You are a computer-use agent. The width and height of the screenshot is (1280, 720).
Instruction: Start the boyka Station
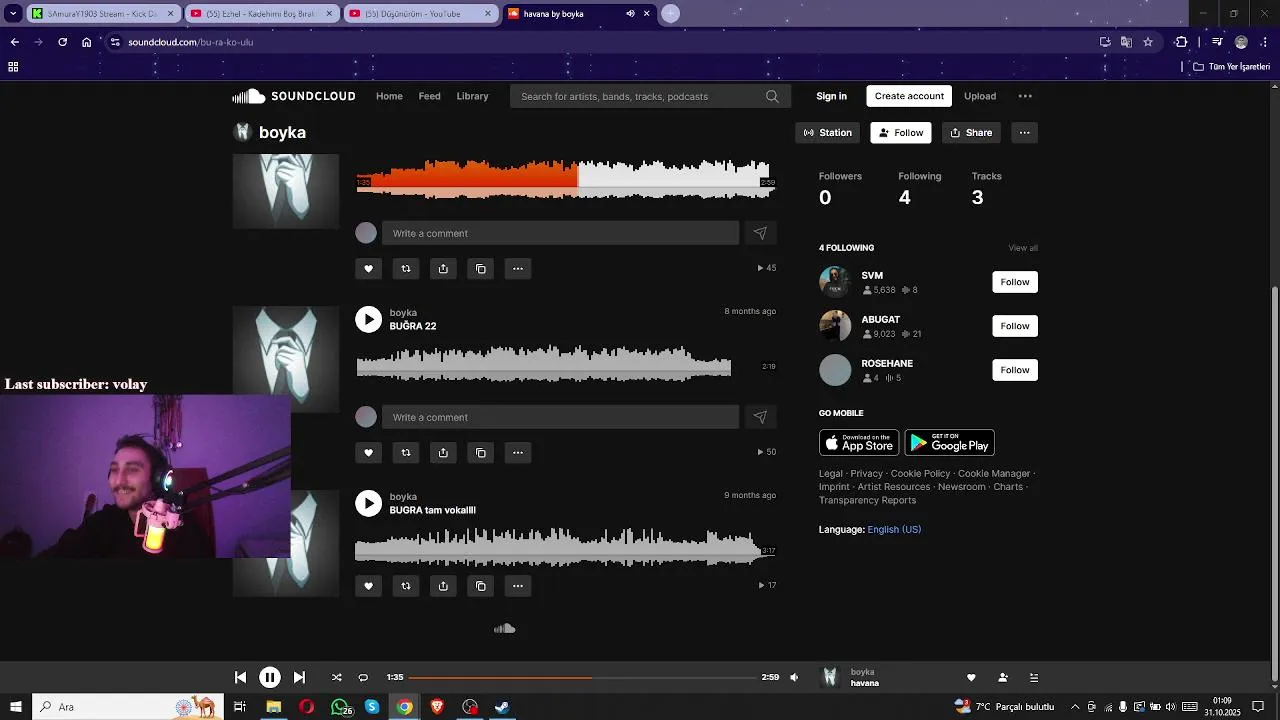(828, 133)
